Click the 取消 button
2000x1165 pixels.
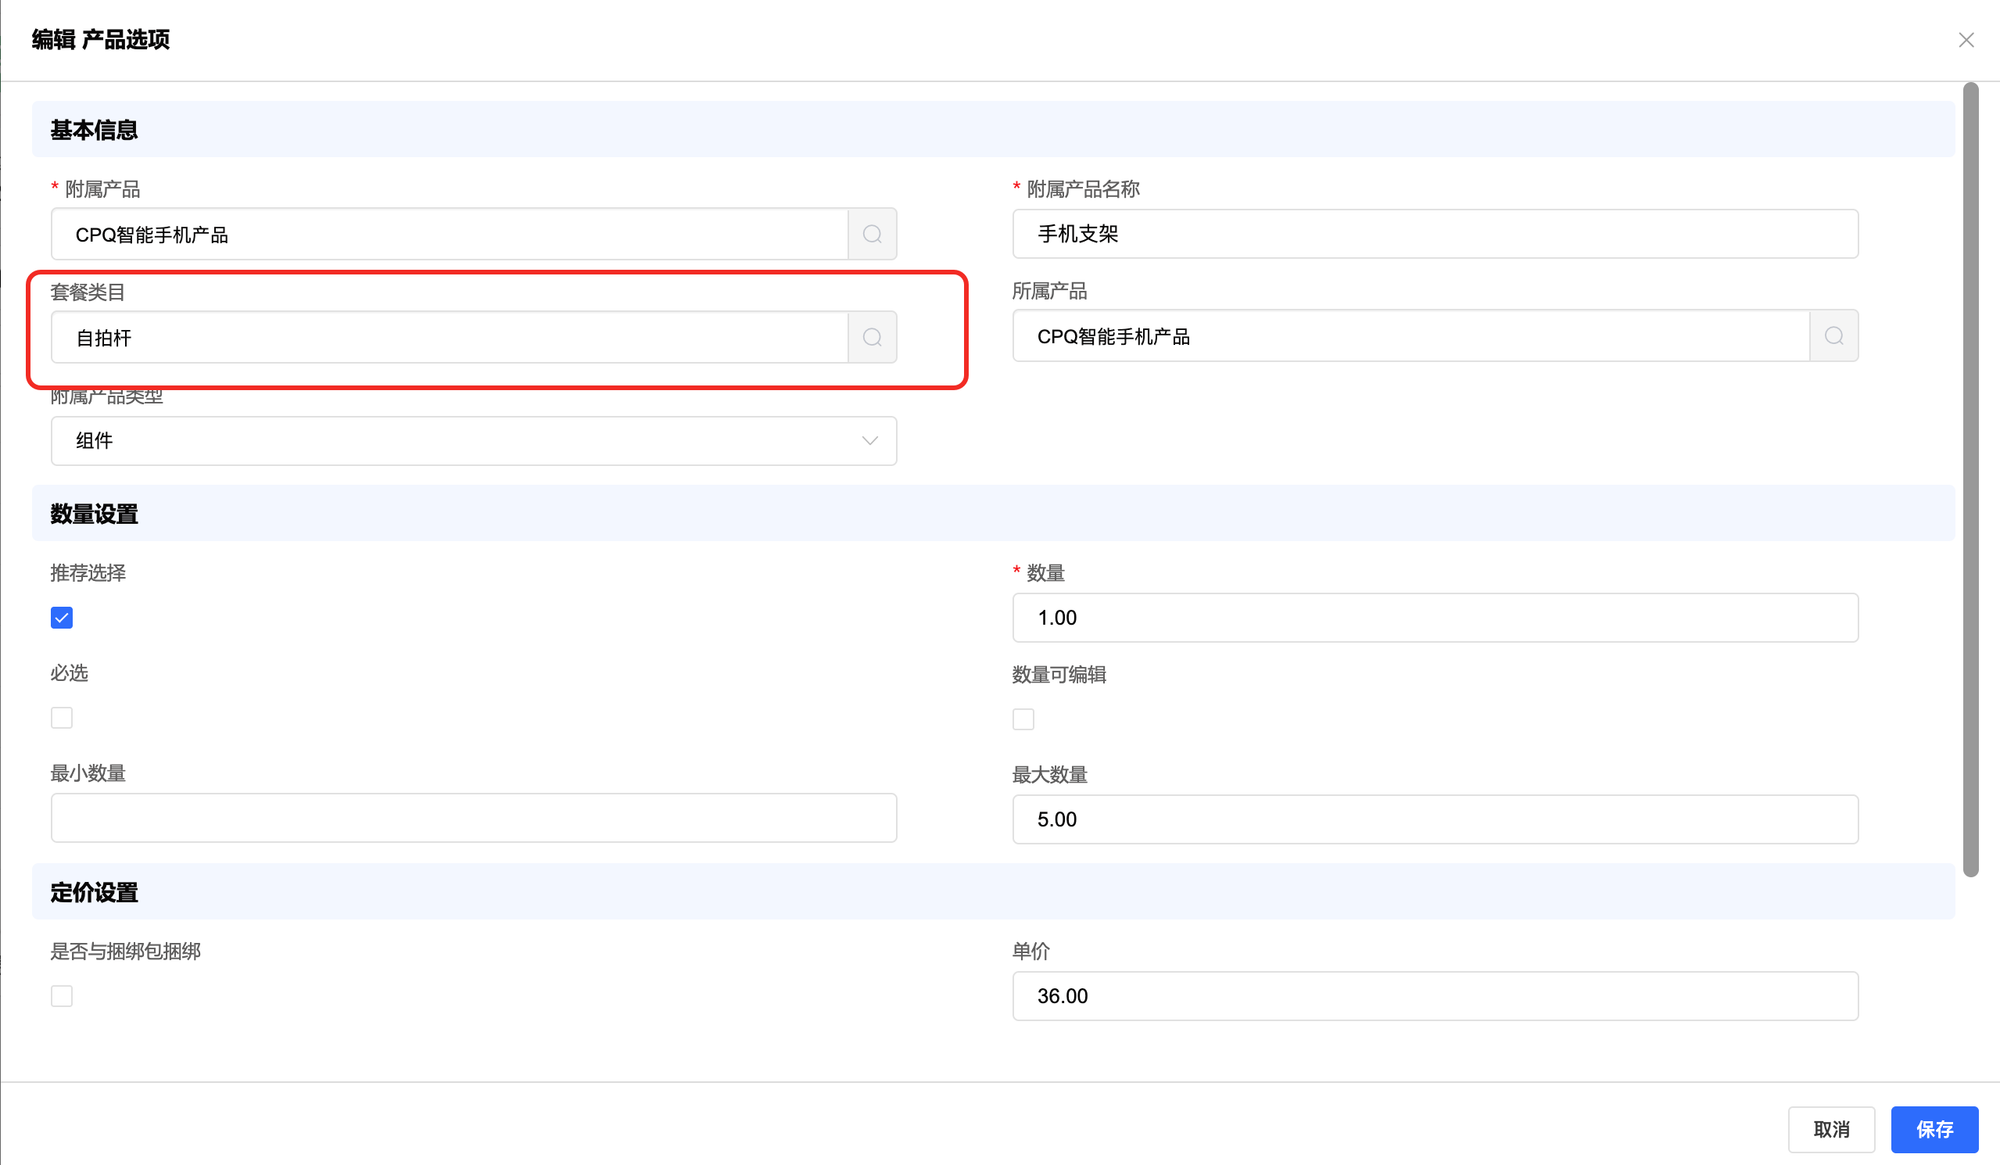point(1831,1129)
